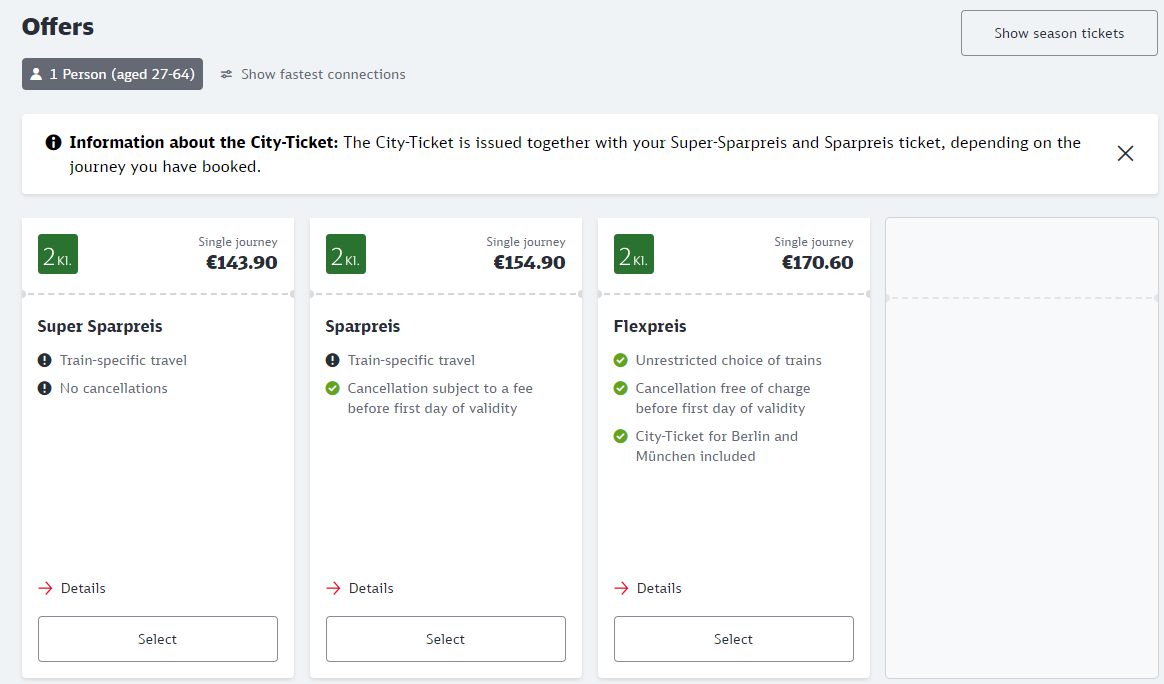
Task: Click the Super Sparpreis Details arrow icon
Action: click(45, 588)
